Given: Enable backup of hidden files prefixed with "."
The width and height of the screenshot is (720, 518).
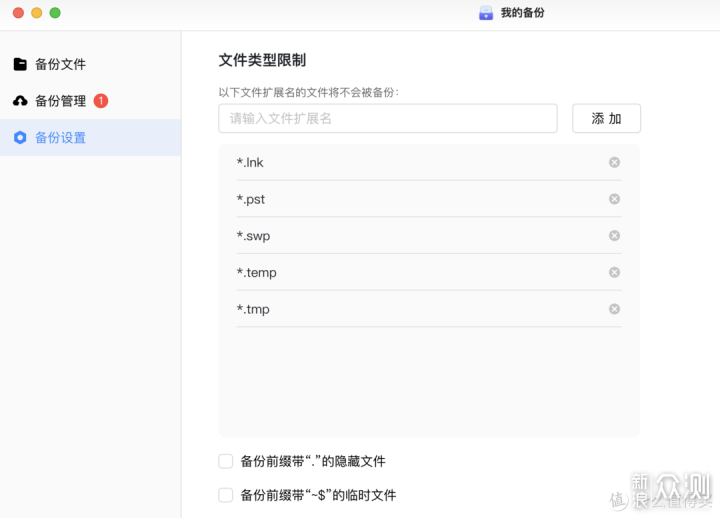Looking at the screenshot, I should (225, 461).
